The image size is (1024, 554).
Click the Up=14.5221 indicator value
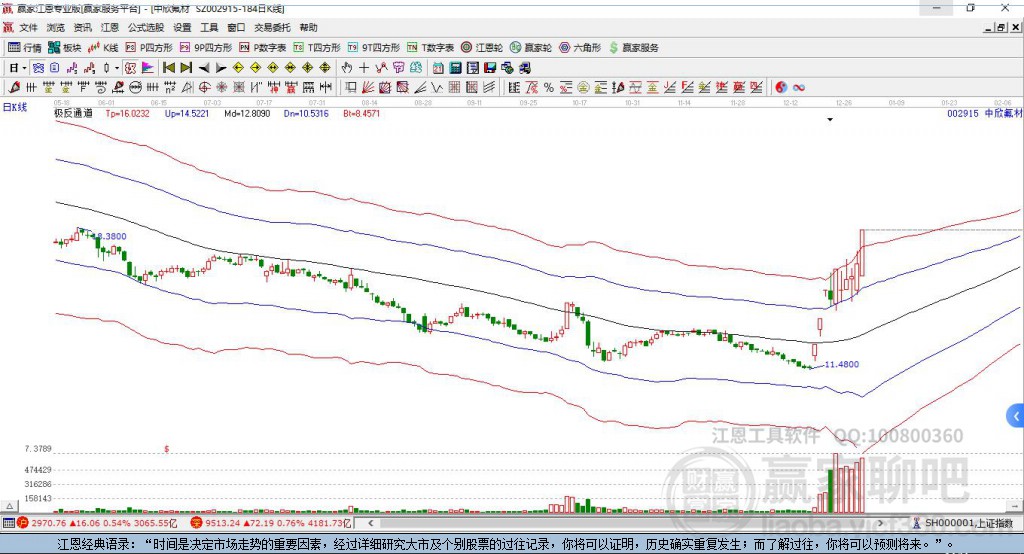(187, 114)
